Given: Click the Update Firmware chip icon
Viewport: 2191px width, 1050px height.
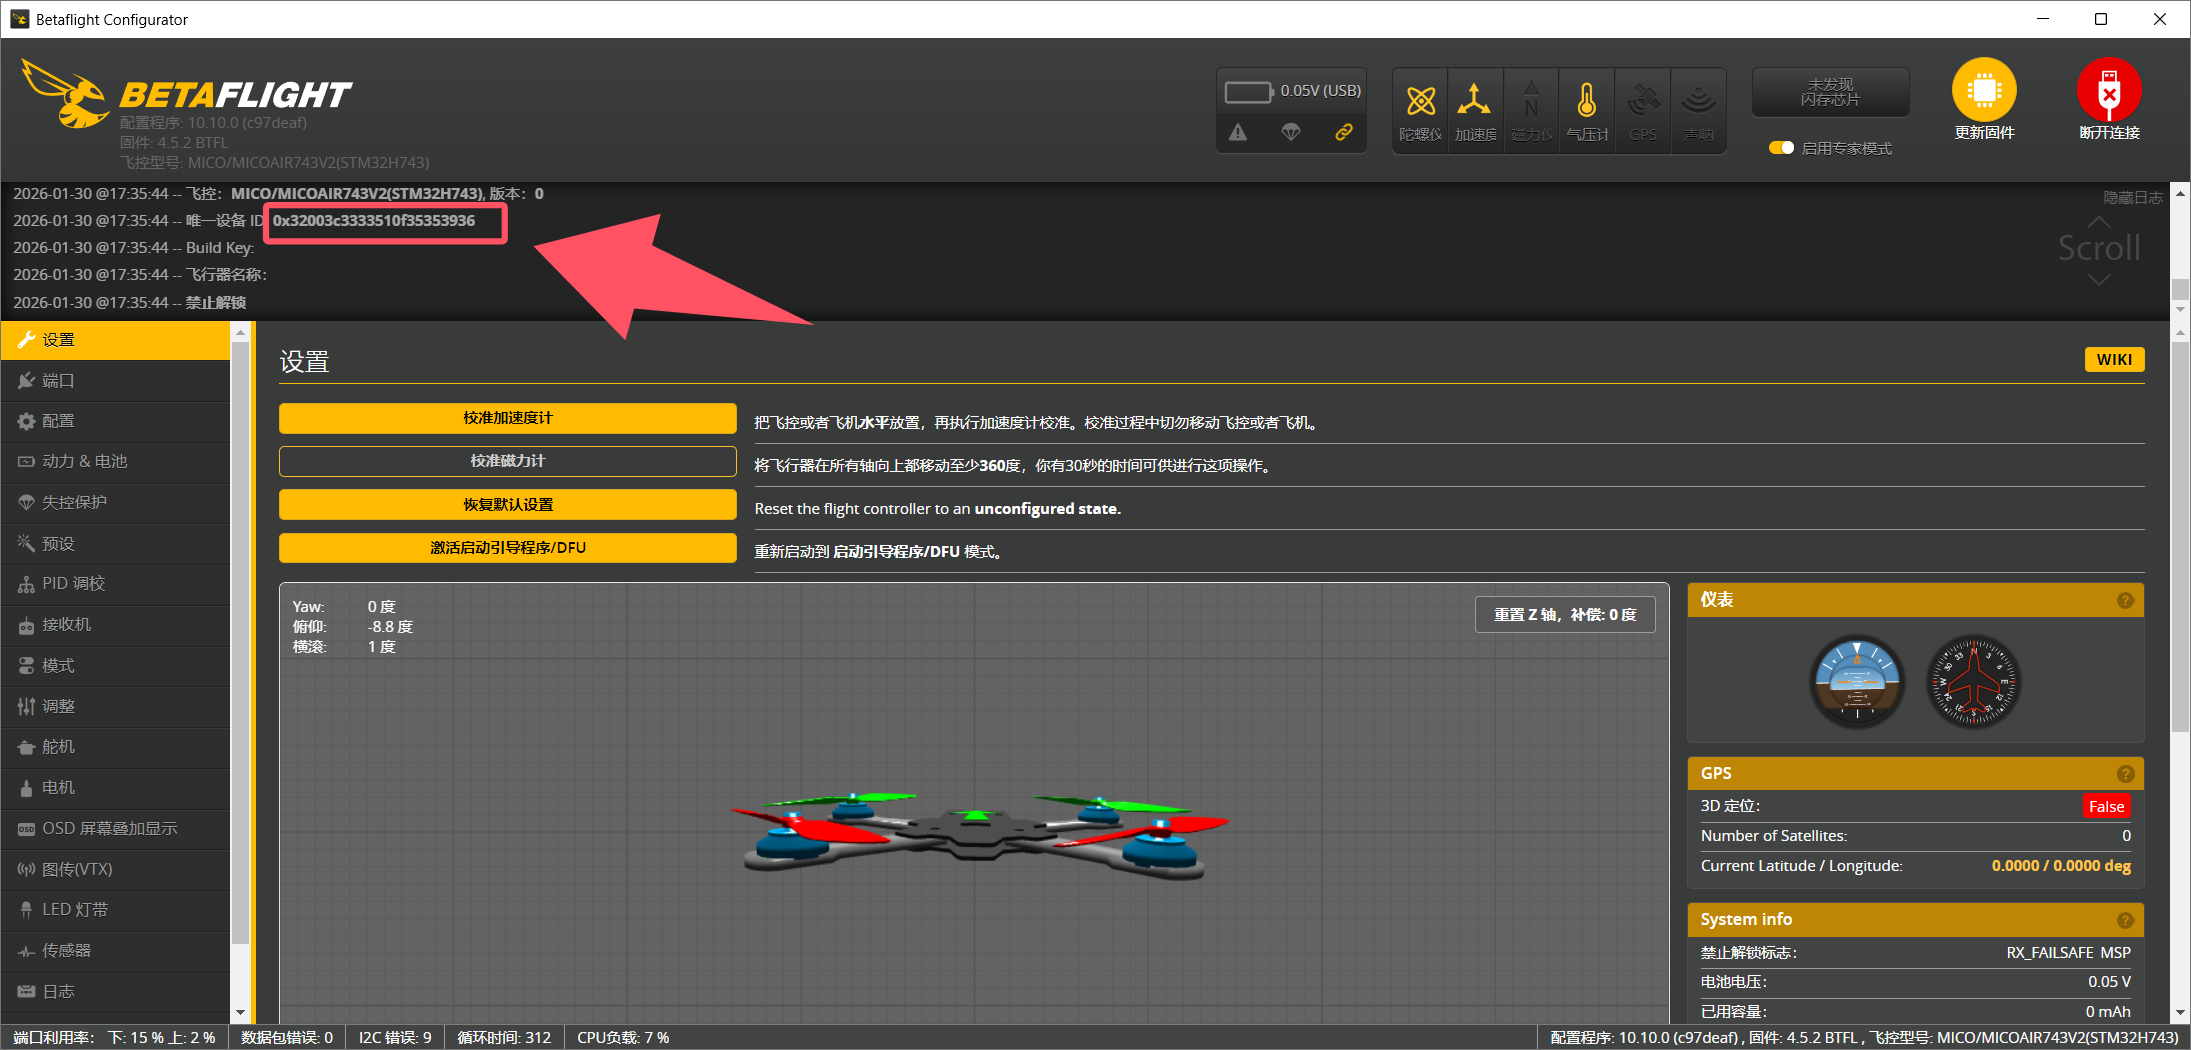Looking at the screenshot, I should [x=1983, y=91].
